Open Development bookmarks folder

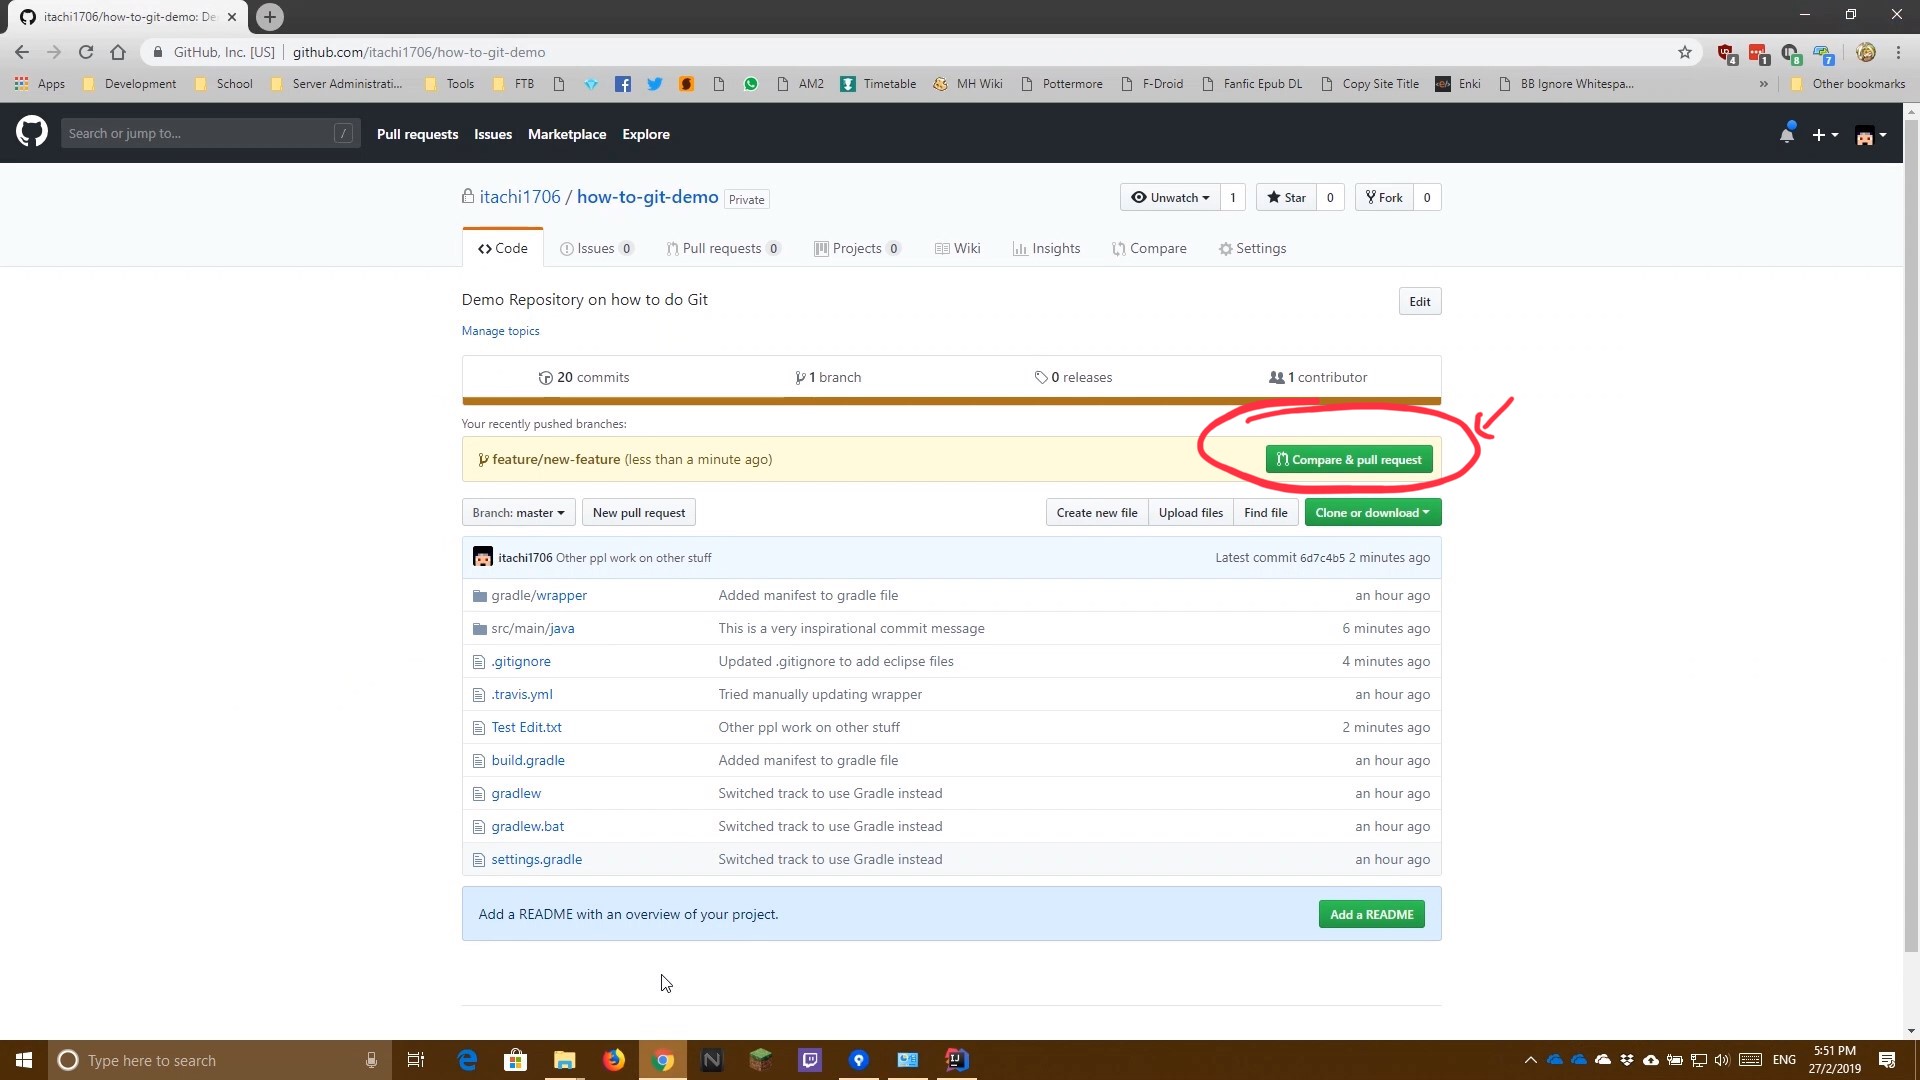(129, 84)
